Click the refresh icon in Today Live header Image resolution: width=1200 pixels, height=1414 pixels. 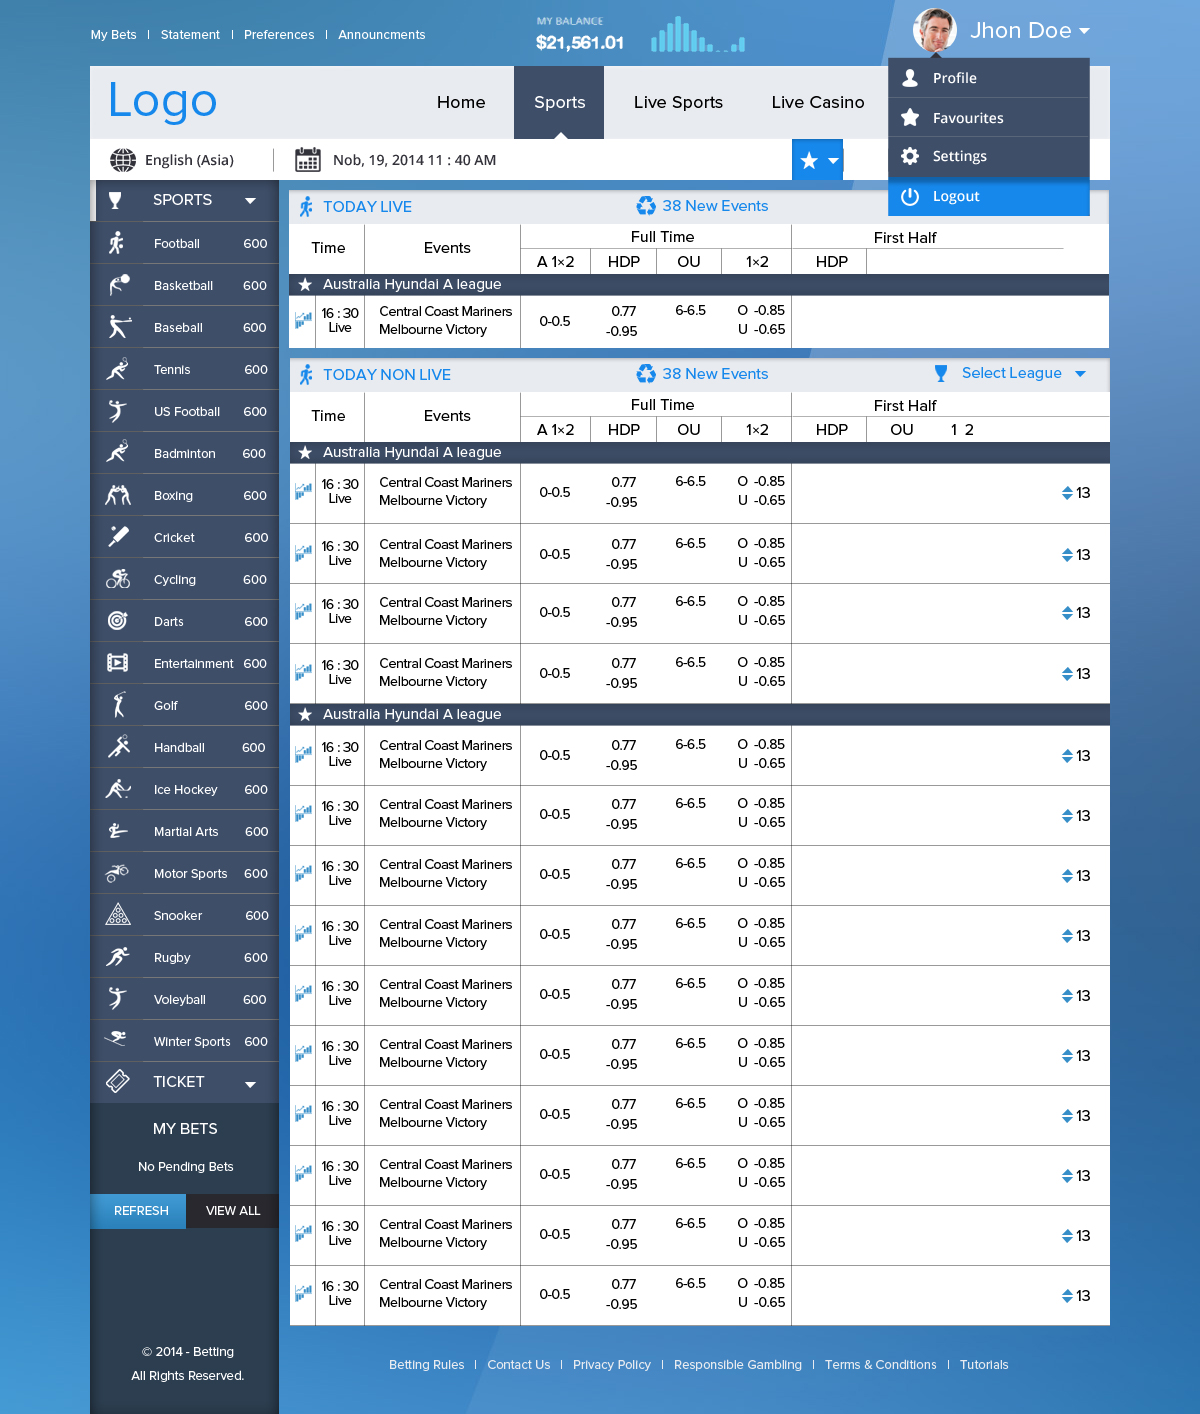click(646, 206)
